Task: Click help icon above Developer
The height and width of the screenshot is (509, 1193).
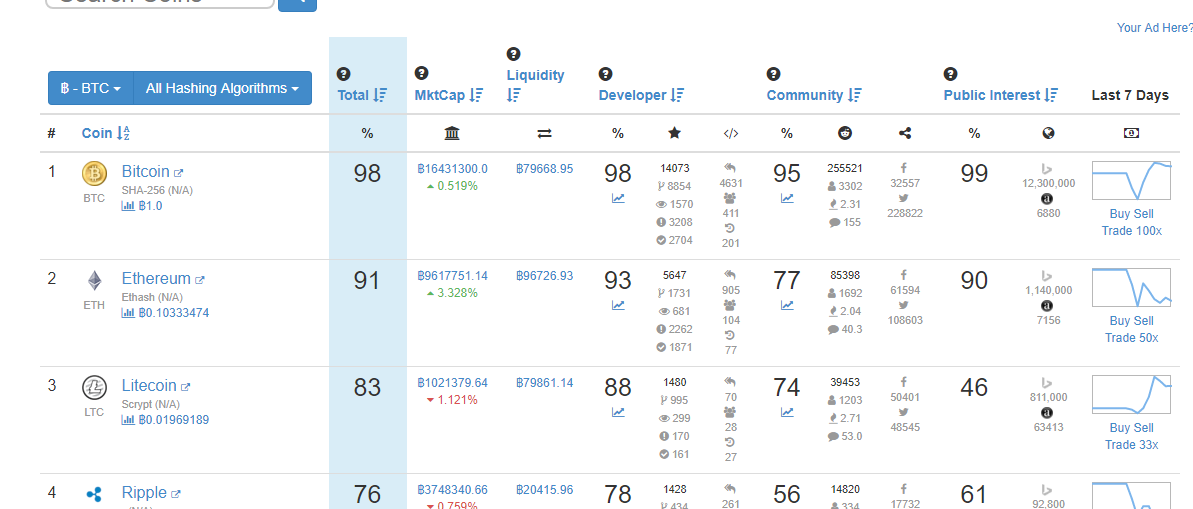Action: [606, 74]
